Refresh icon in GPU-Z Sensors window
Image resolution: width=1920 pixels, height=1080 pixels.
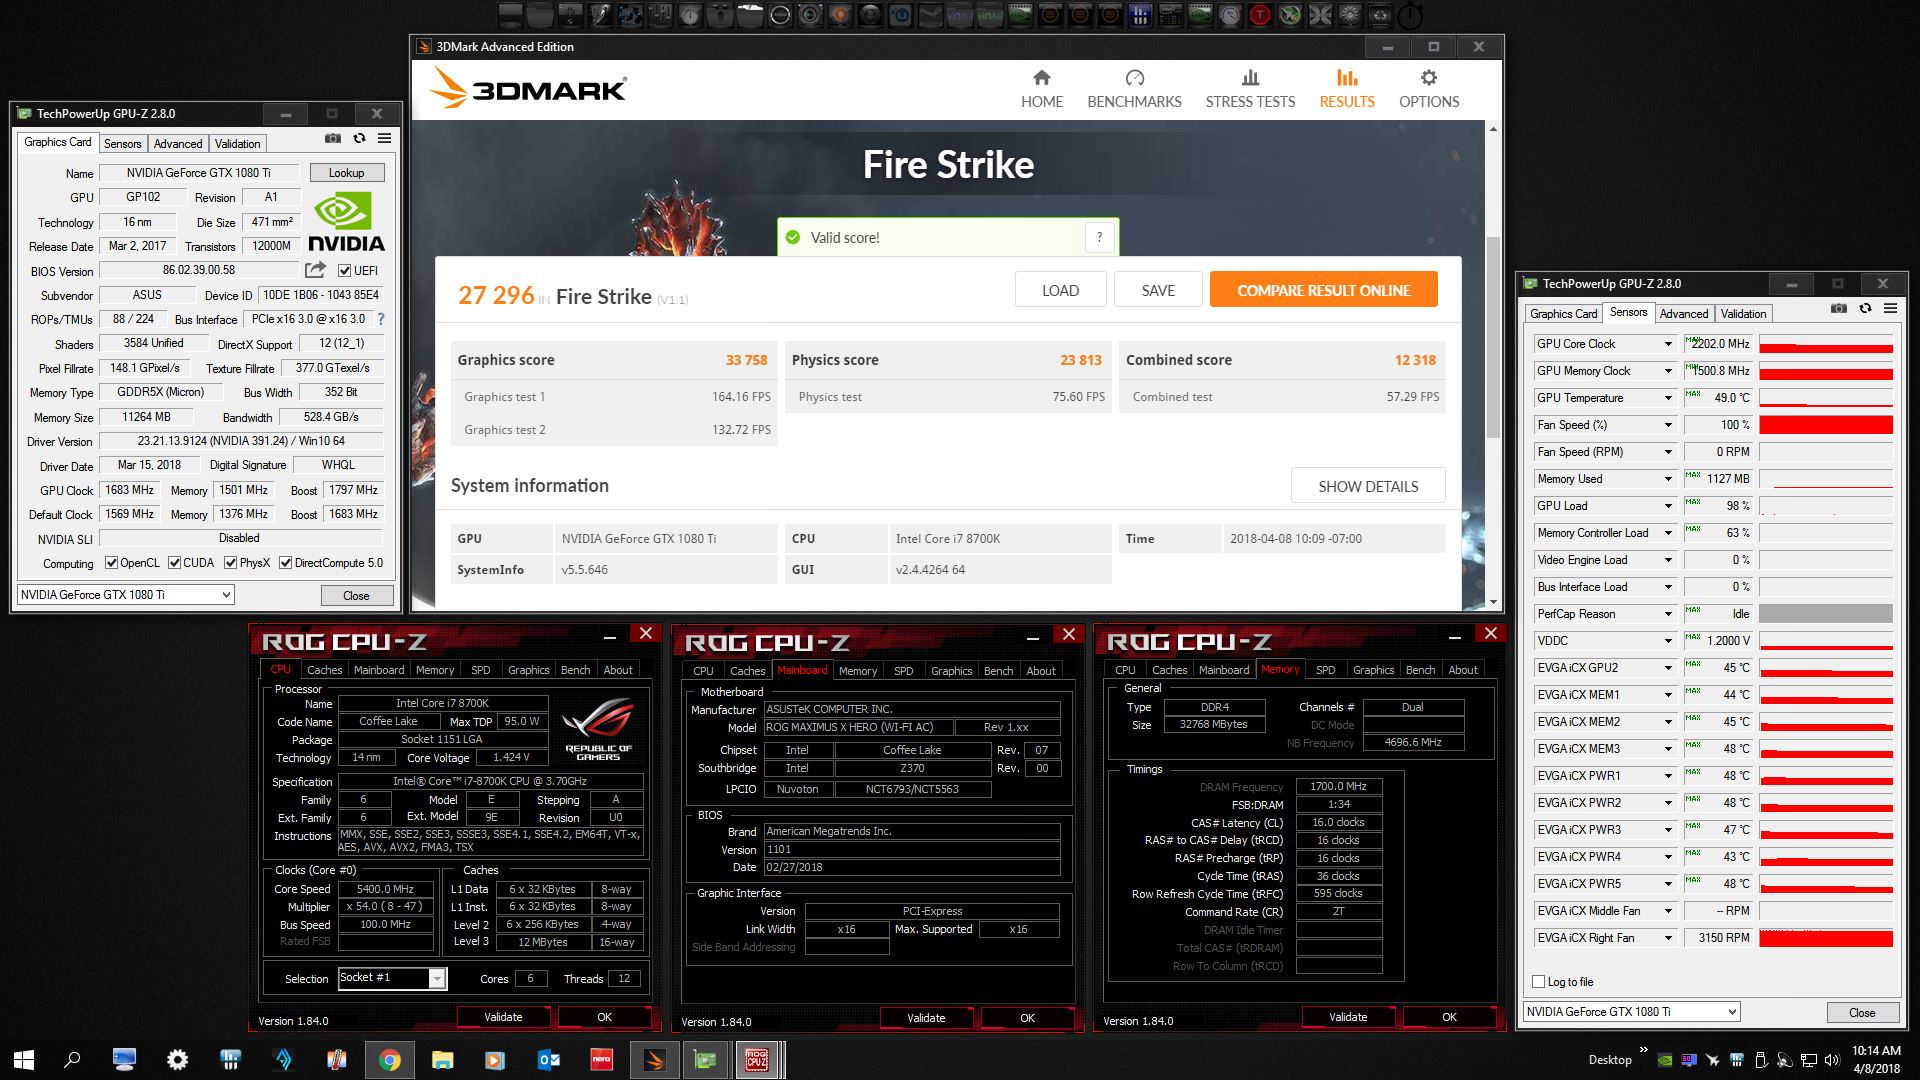(1865, 308)
